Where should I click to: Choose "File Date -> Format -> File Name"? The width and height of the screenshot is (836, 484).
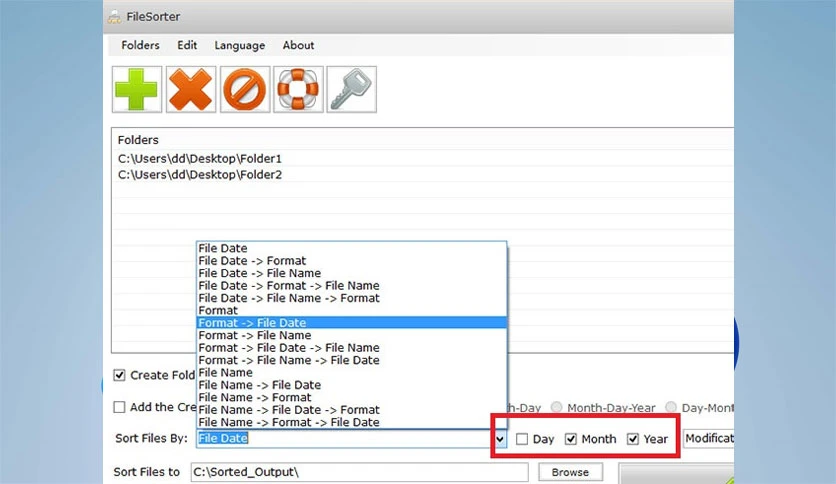tap(351, 286)
